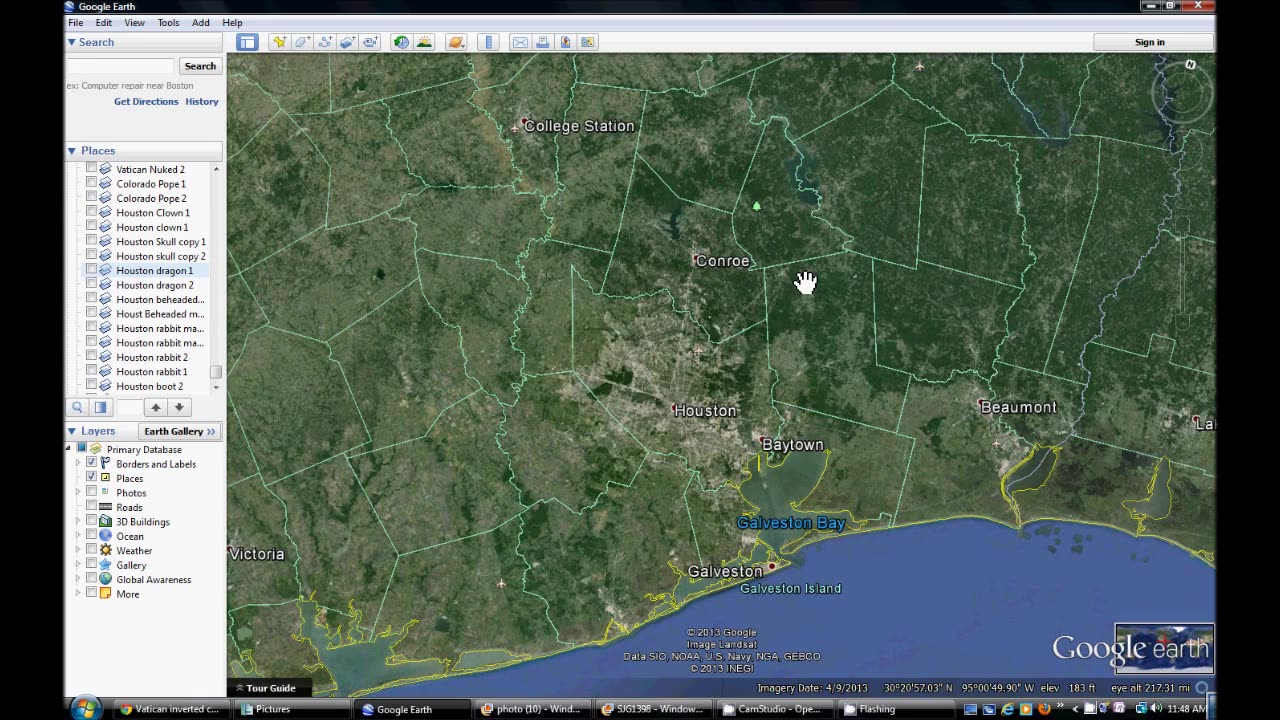Toggle the sidebar panel button
The height and width of the screenshot is (720, 1280).
pos(247,42)
